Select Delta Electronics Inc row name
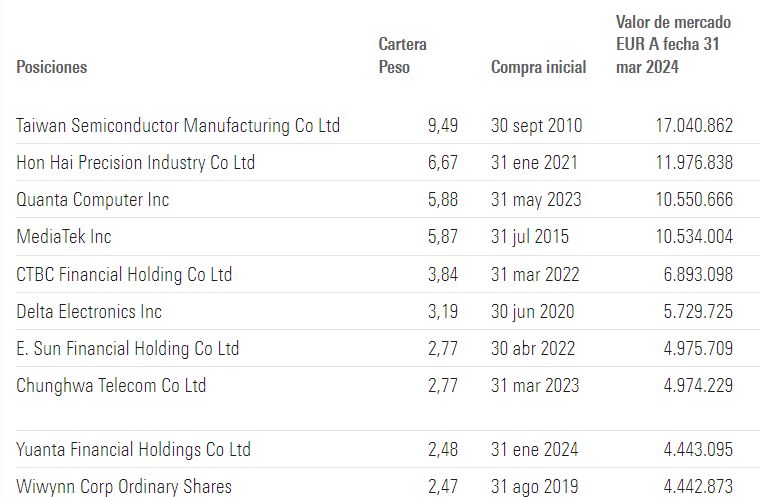Viewport: 760px width, 497px height. tap(89, 311)
